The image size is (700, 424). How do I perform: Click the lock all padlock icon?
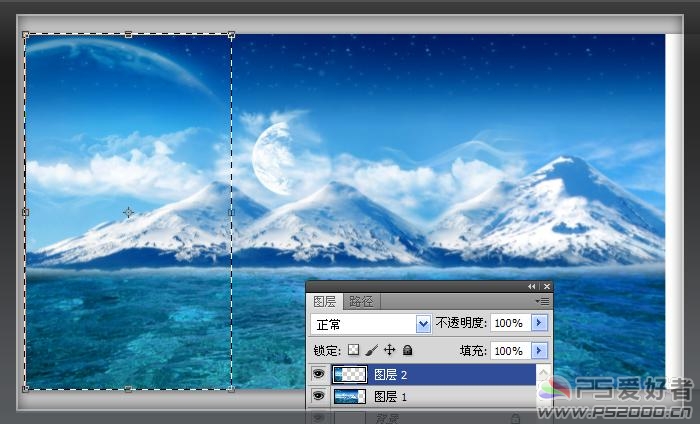coord(407,351)
